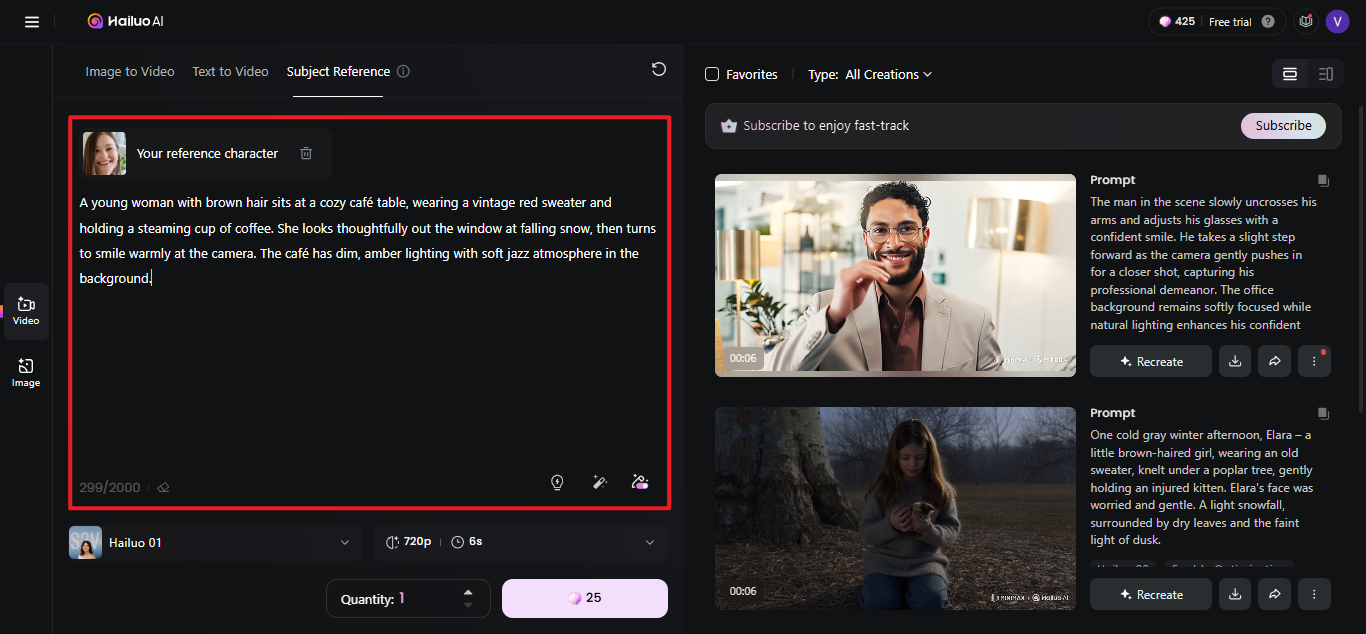Expand the Type: All Creations dropdown
Image resolution: width=1366 pixels, height=634 pixels.
869,74
